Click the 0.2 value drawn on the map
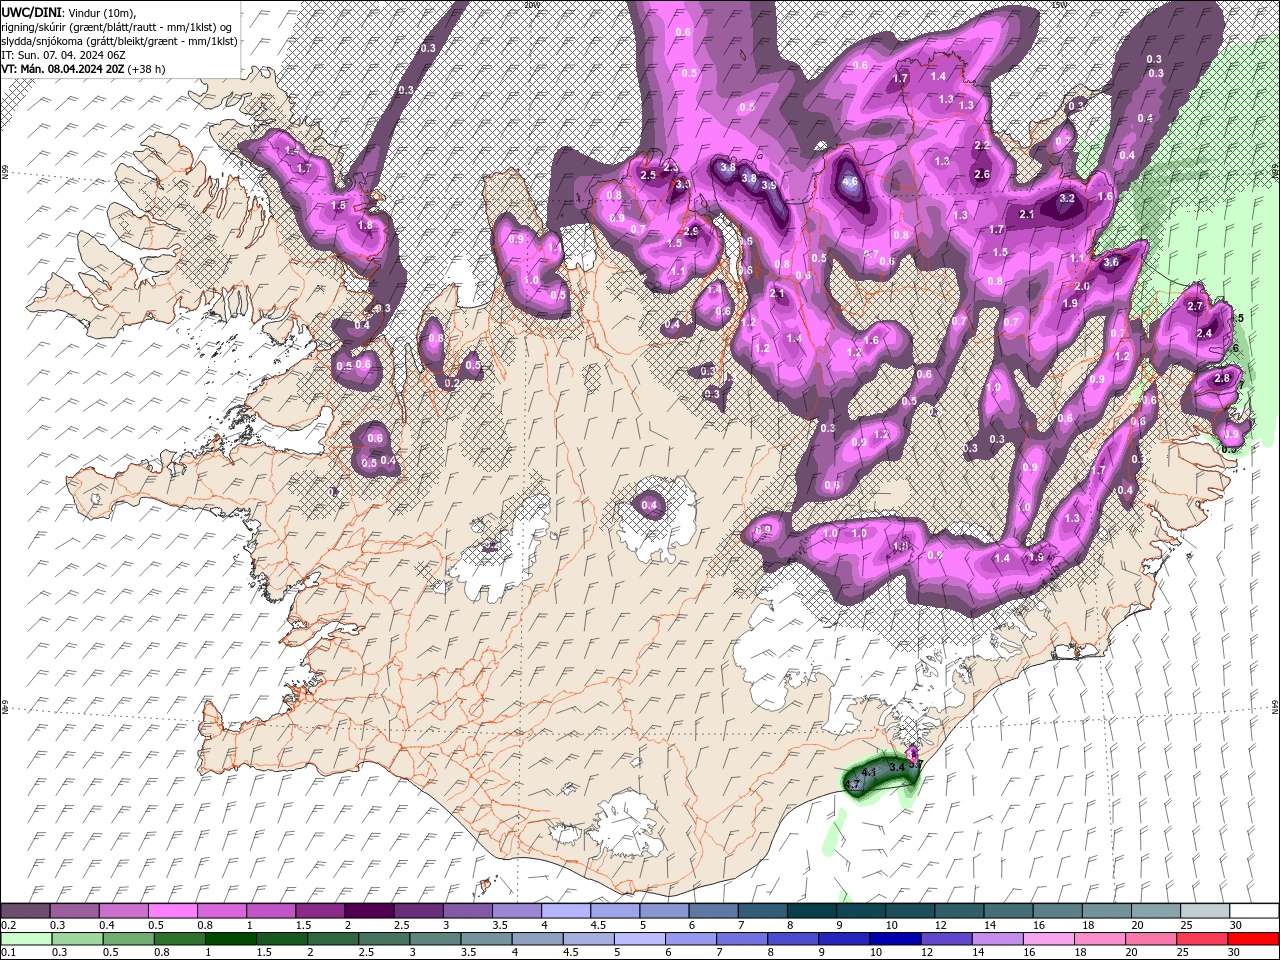Screen dimensions: 1280x960 (x=451, y=383)
